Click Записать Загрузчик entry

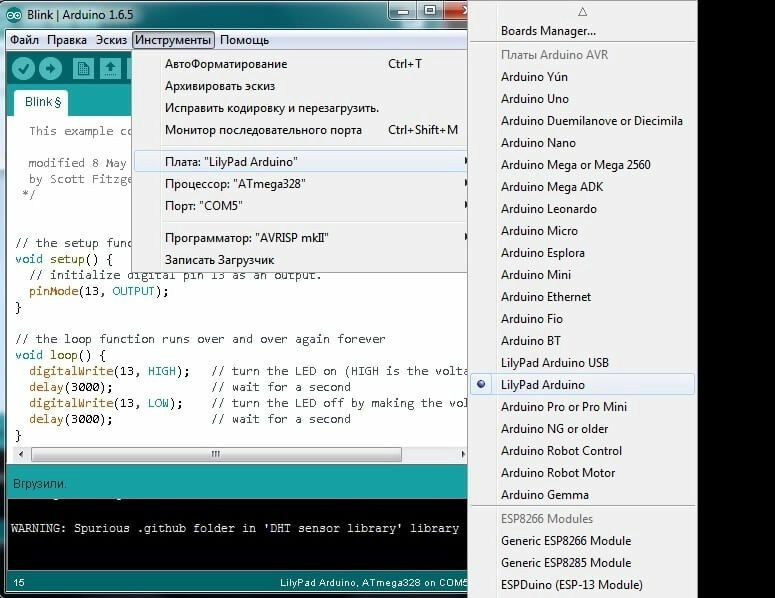tap(301, 260)
